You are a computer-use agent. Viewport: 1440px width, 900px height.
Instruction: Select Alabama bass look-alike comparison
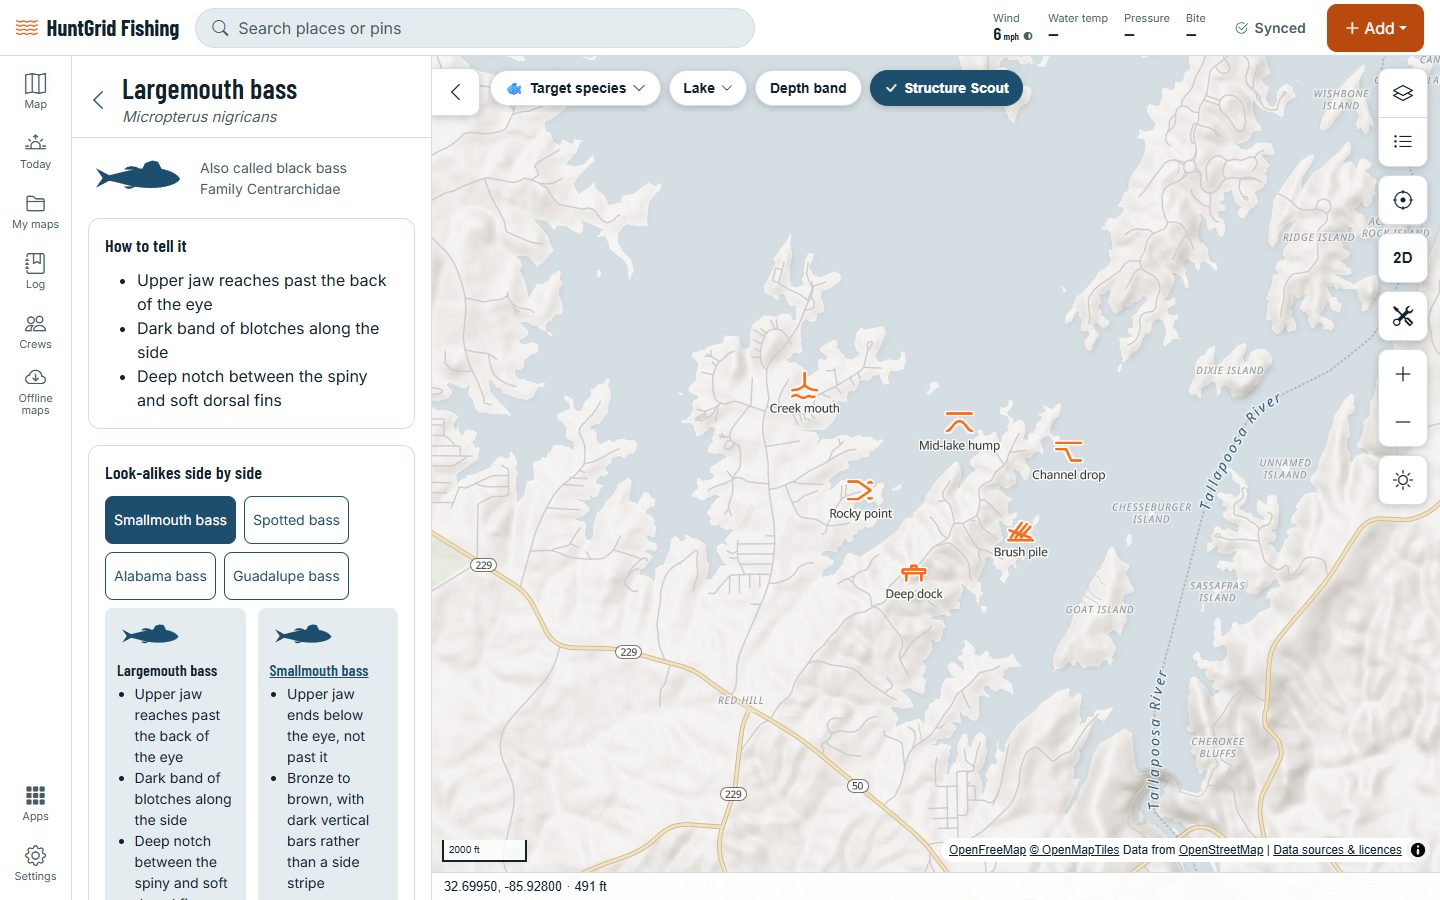160,576
